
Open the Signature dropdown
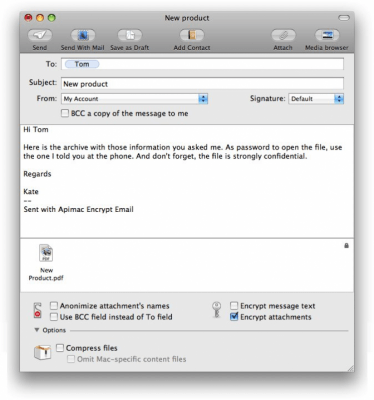coord(316,99)
